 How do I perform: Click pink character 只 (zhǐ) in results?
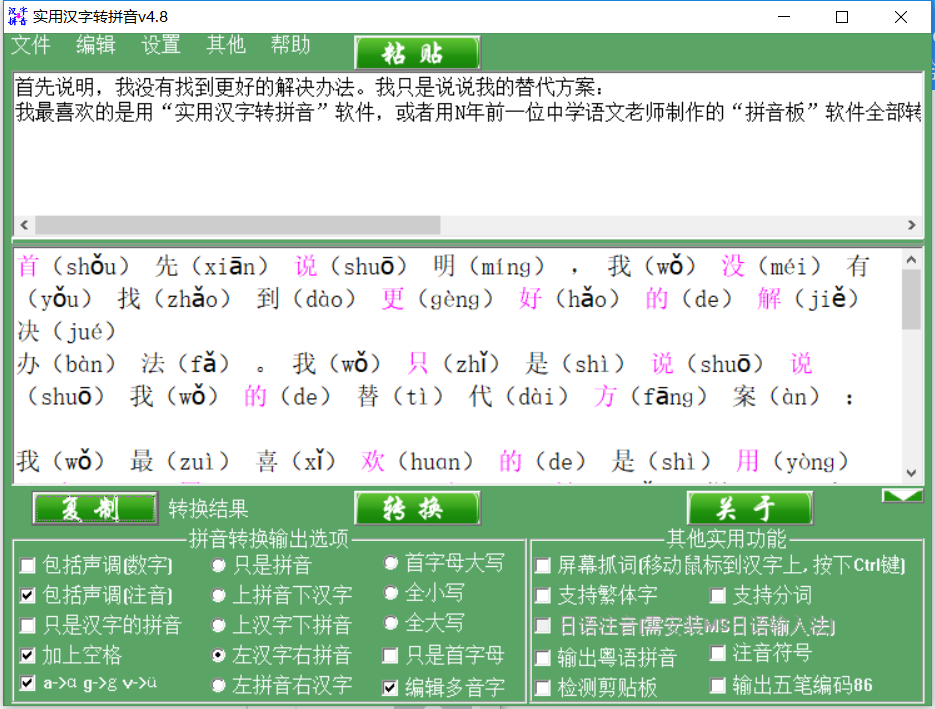(x=418, y=363)
